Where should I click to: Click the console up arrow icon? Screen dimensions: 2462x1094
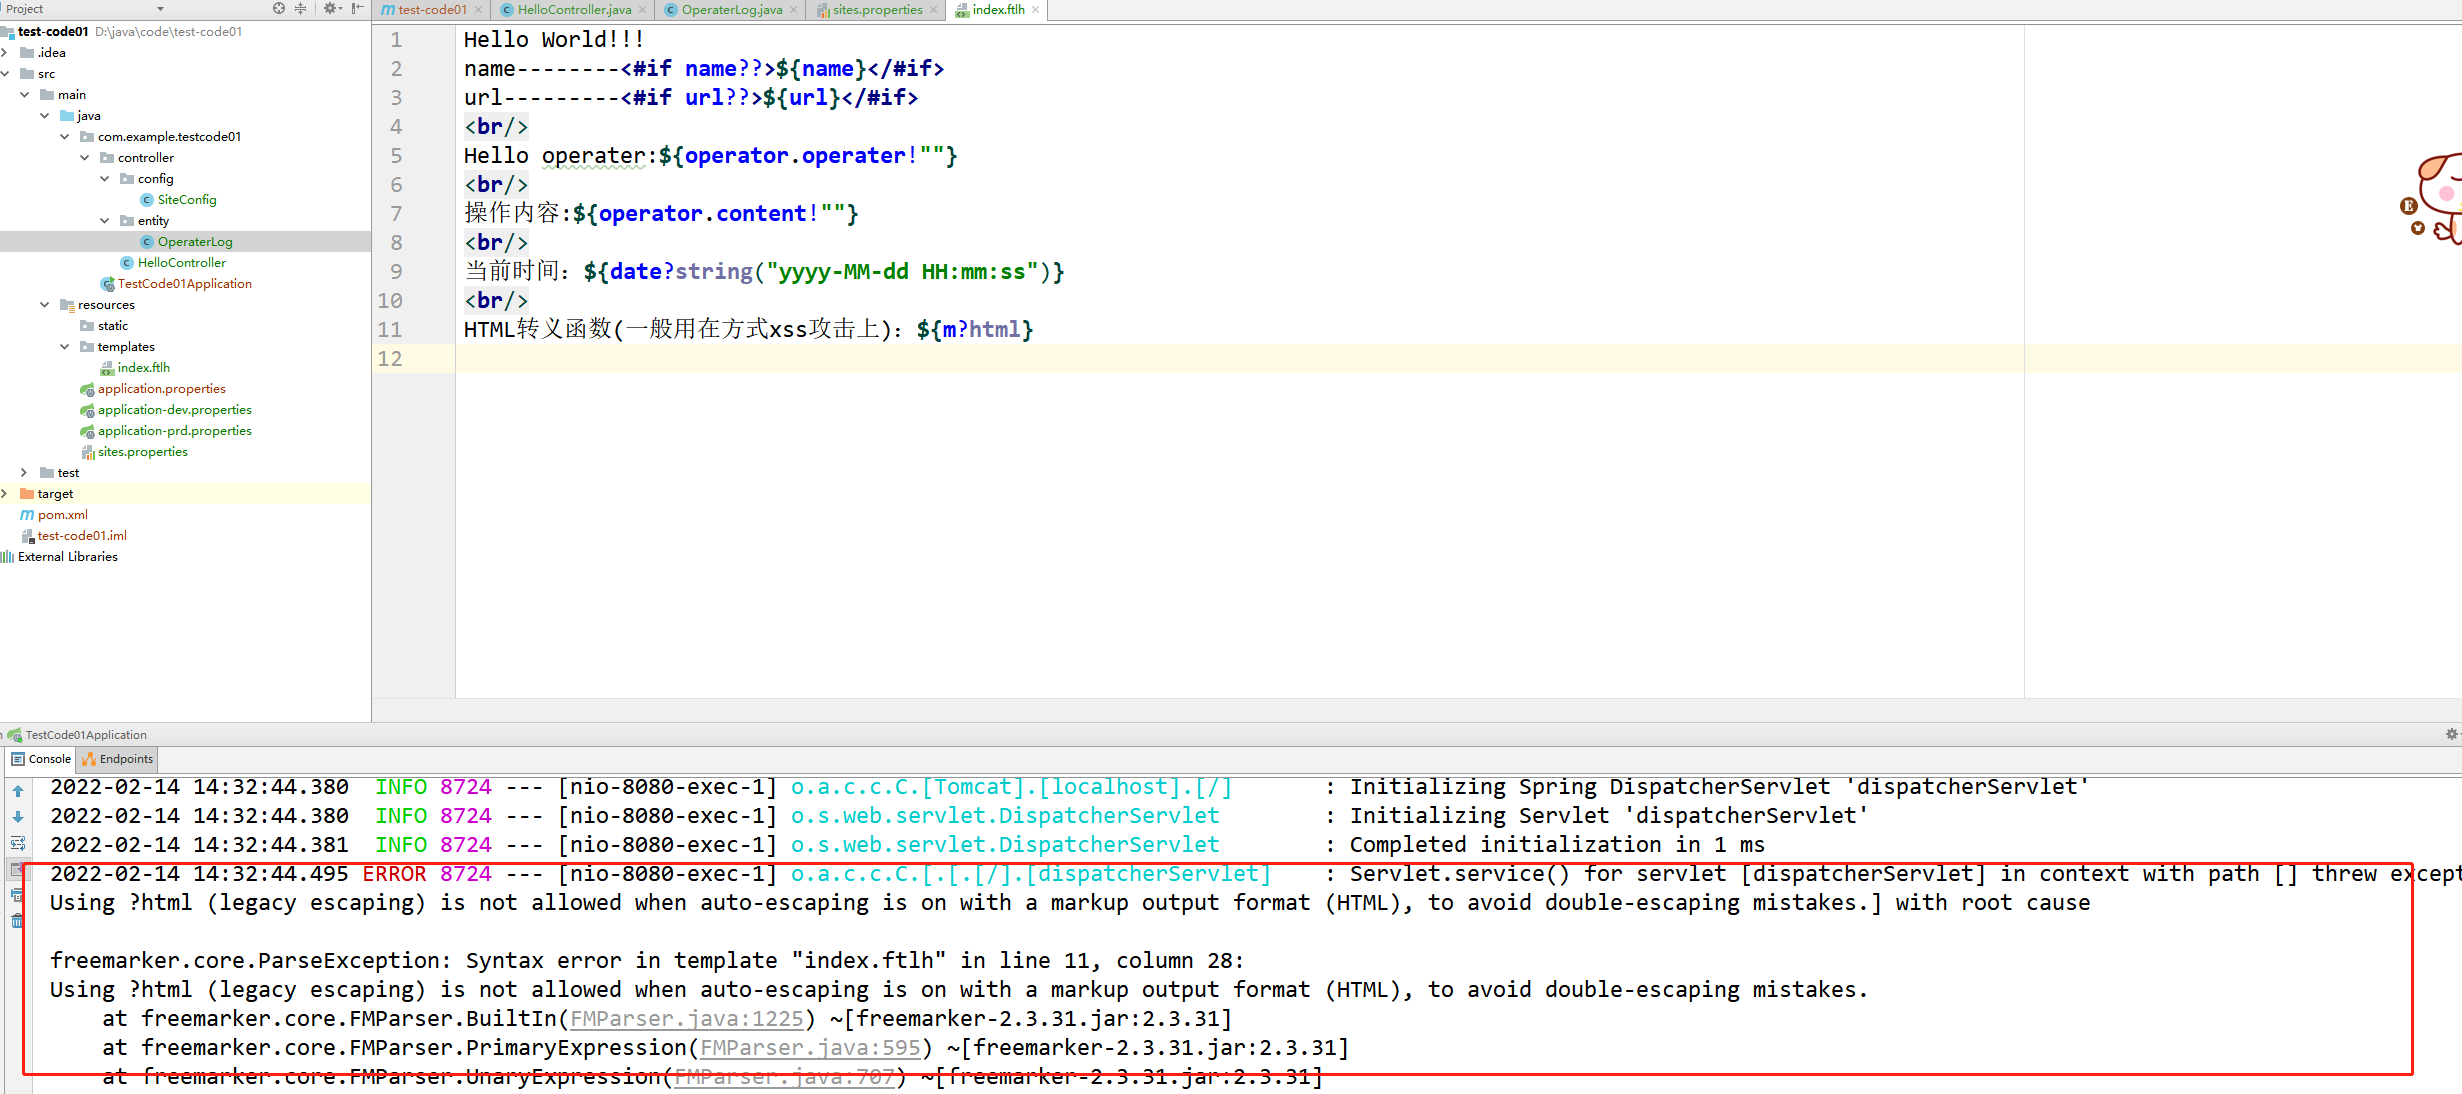pos(18,791)
